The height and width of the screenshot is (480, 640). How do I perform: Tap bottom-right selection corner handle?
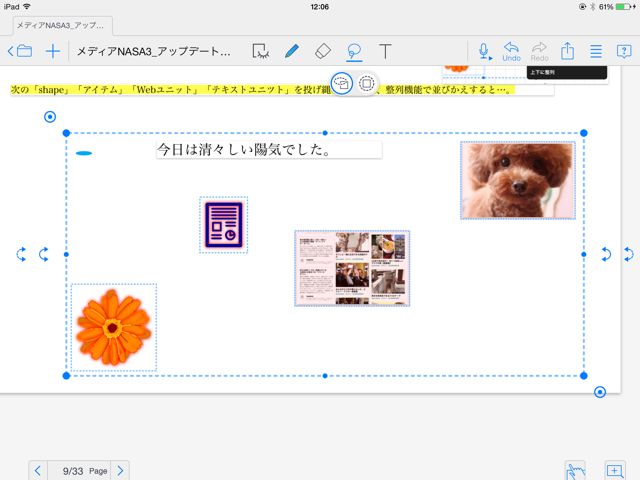coord(584,376)
